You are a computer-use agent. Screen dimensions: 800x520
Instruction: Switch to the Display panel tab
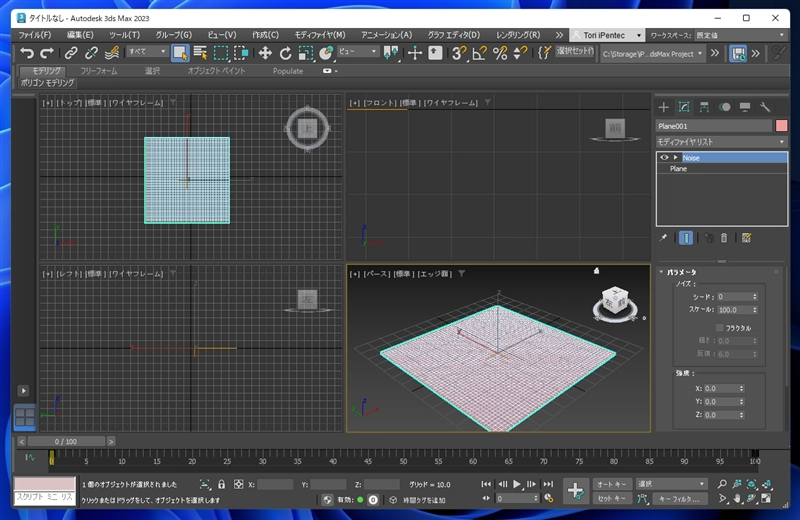[745, 107]
